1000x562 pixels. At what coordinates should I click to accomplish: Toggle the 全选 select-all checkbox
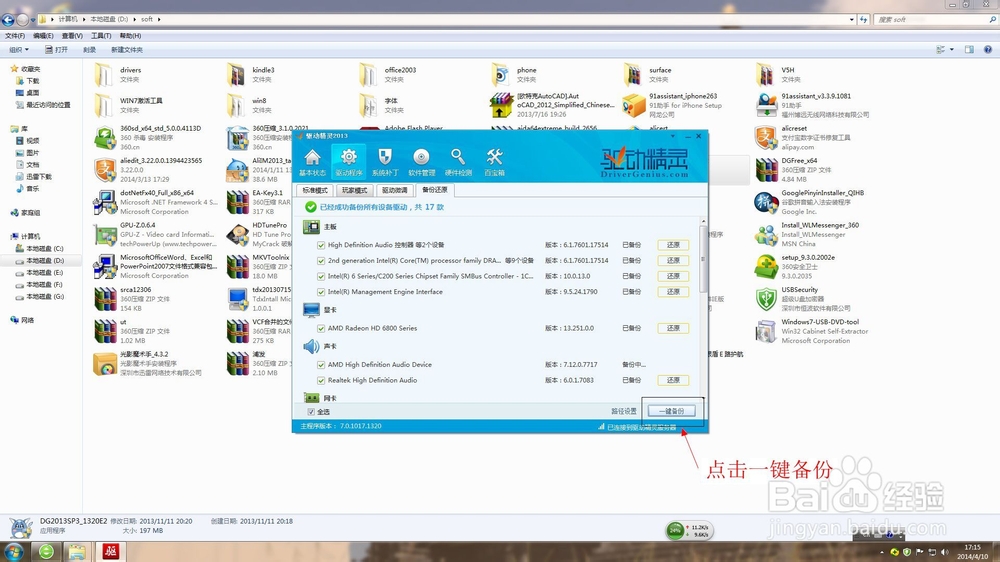point(311,412)
